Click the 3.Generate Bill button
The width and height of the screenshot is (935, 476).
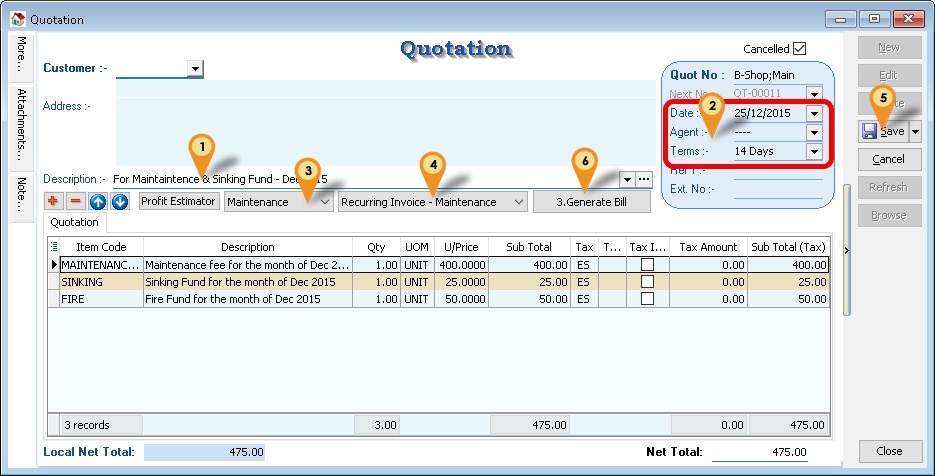click(591, 202)
